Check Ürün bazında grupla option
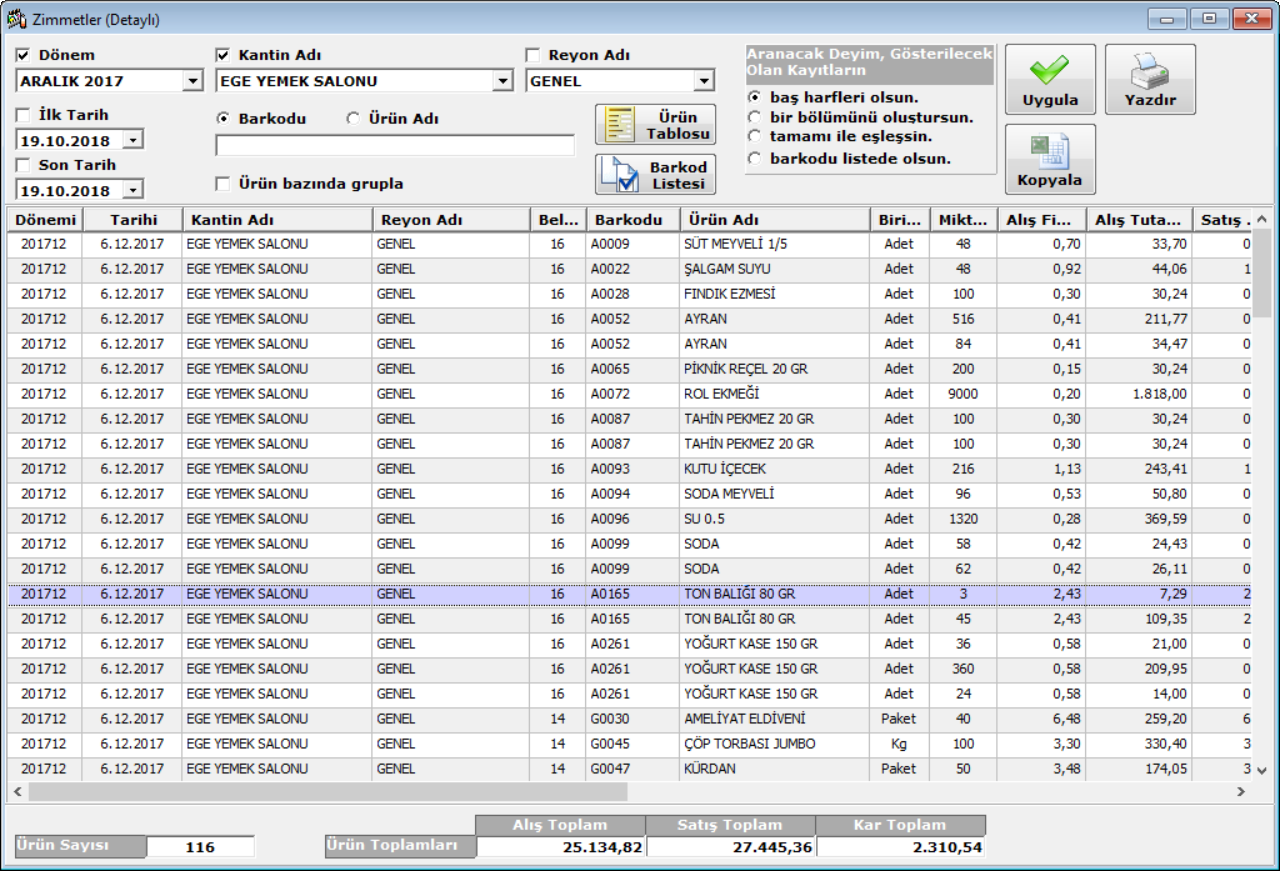The image size is (1280, 871). 224,183
